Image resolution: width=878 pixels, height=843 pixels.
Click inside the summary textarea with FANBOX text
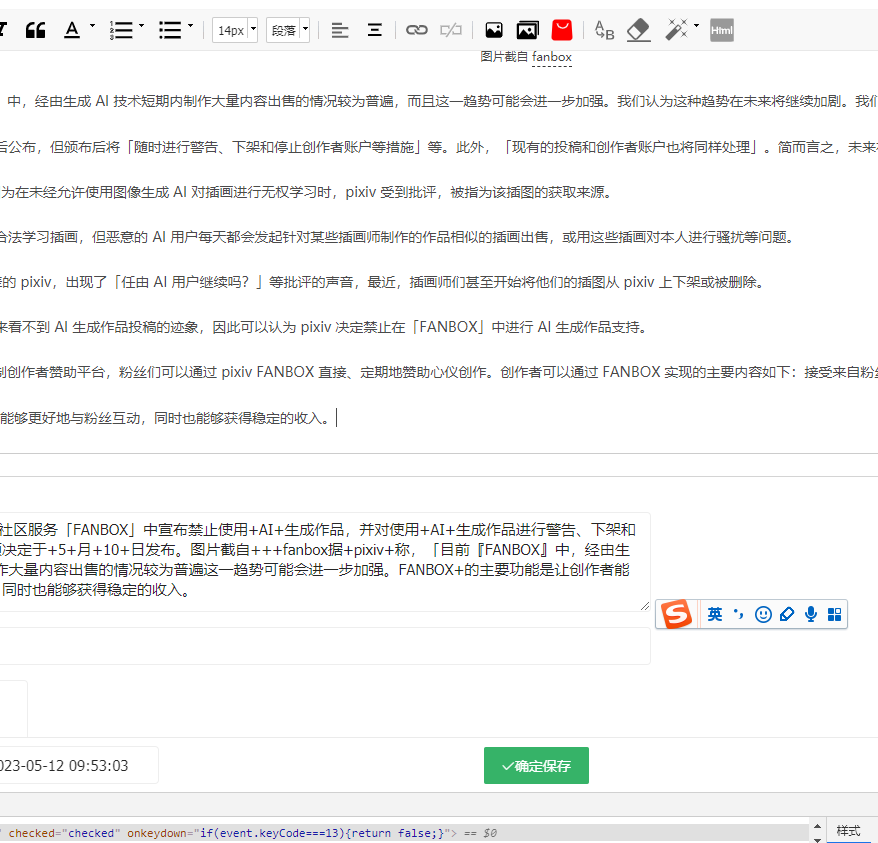pyautogui.click(x=325, y=560)
